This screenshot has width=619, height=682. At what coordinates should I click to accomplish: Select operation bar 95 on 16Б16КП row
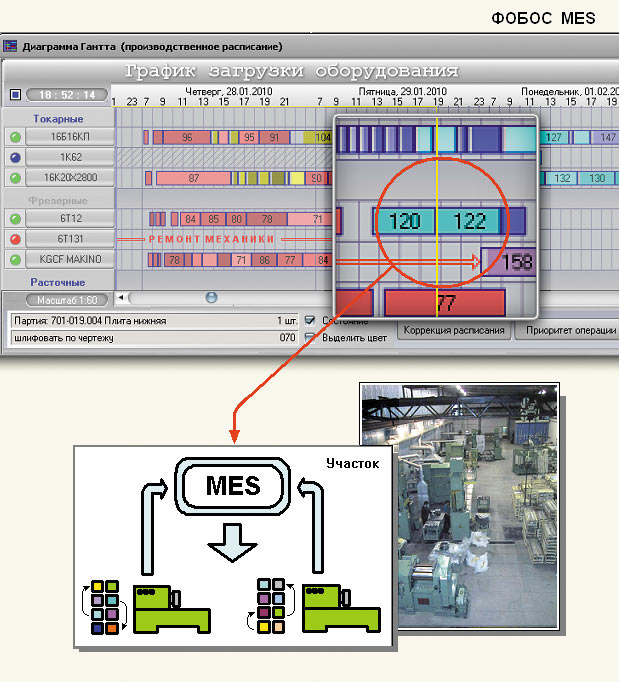click(249, 137)
